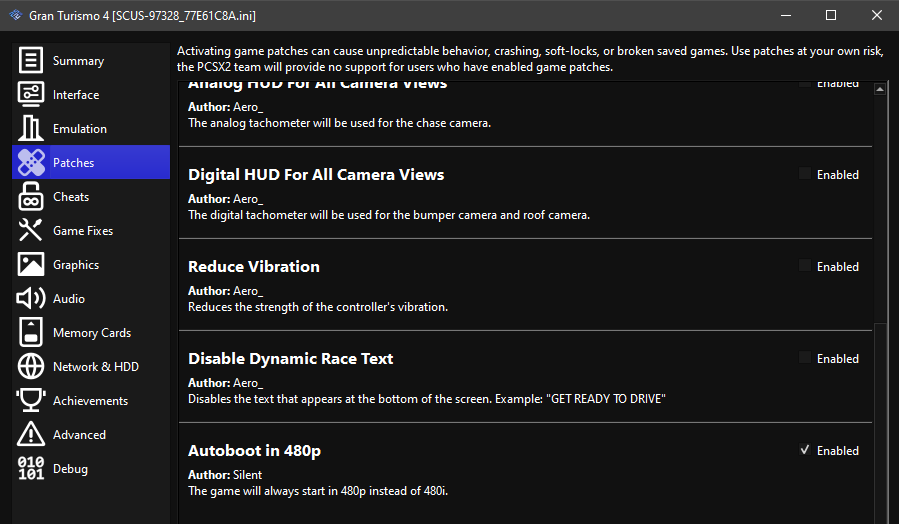Screen dimensions: 899x524
Task: Click 'The game will always start in 480p' description
Action: (318, 491)
